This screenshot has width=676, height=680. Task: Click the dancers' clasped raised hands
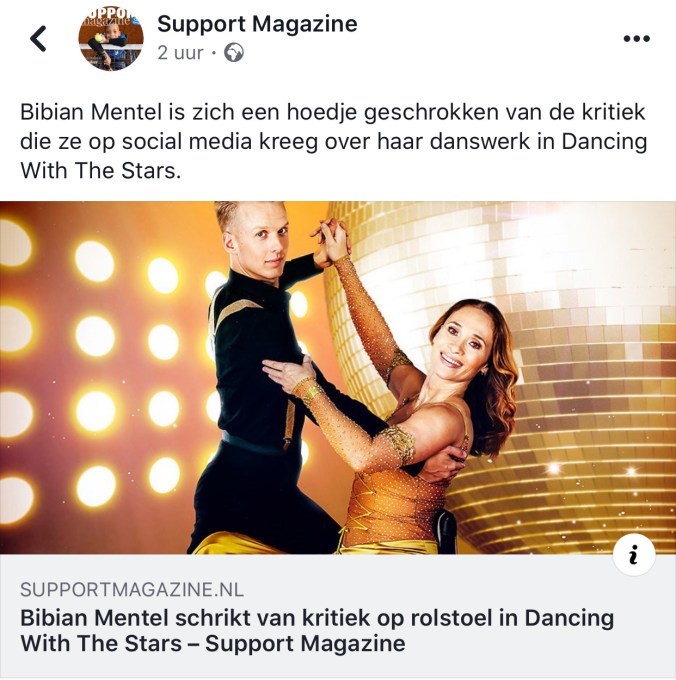[330, 242]
